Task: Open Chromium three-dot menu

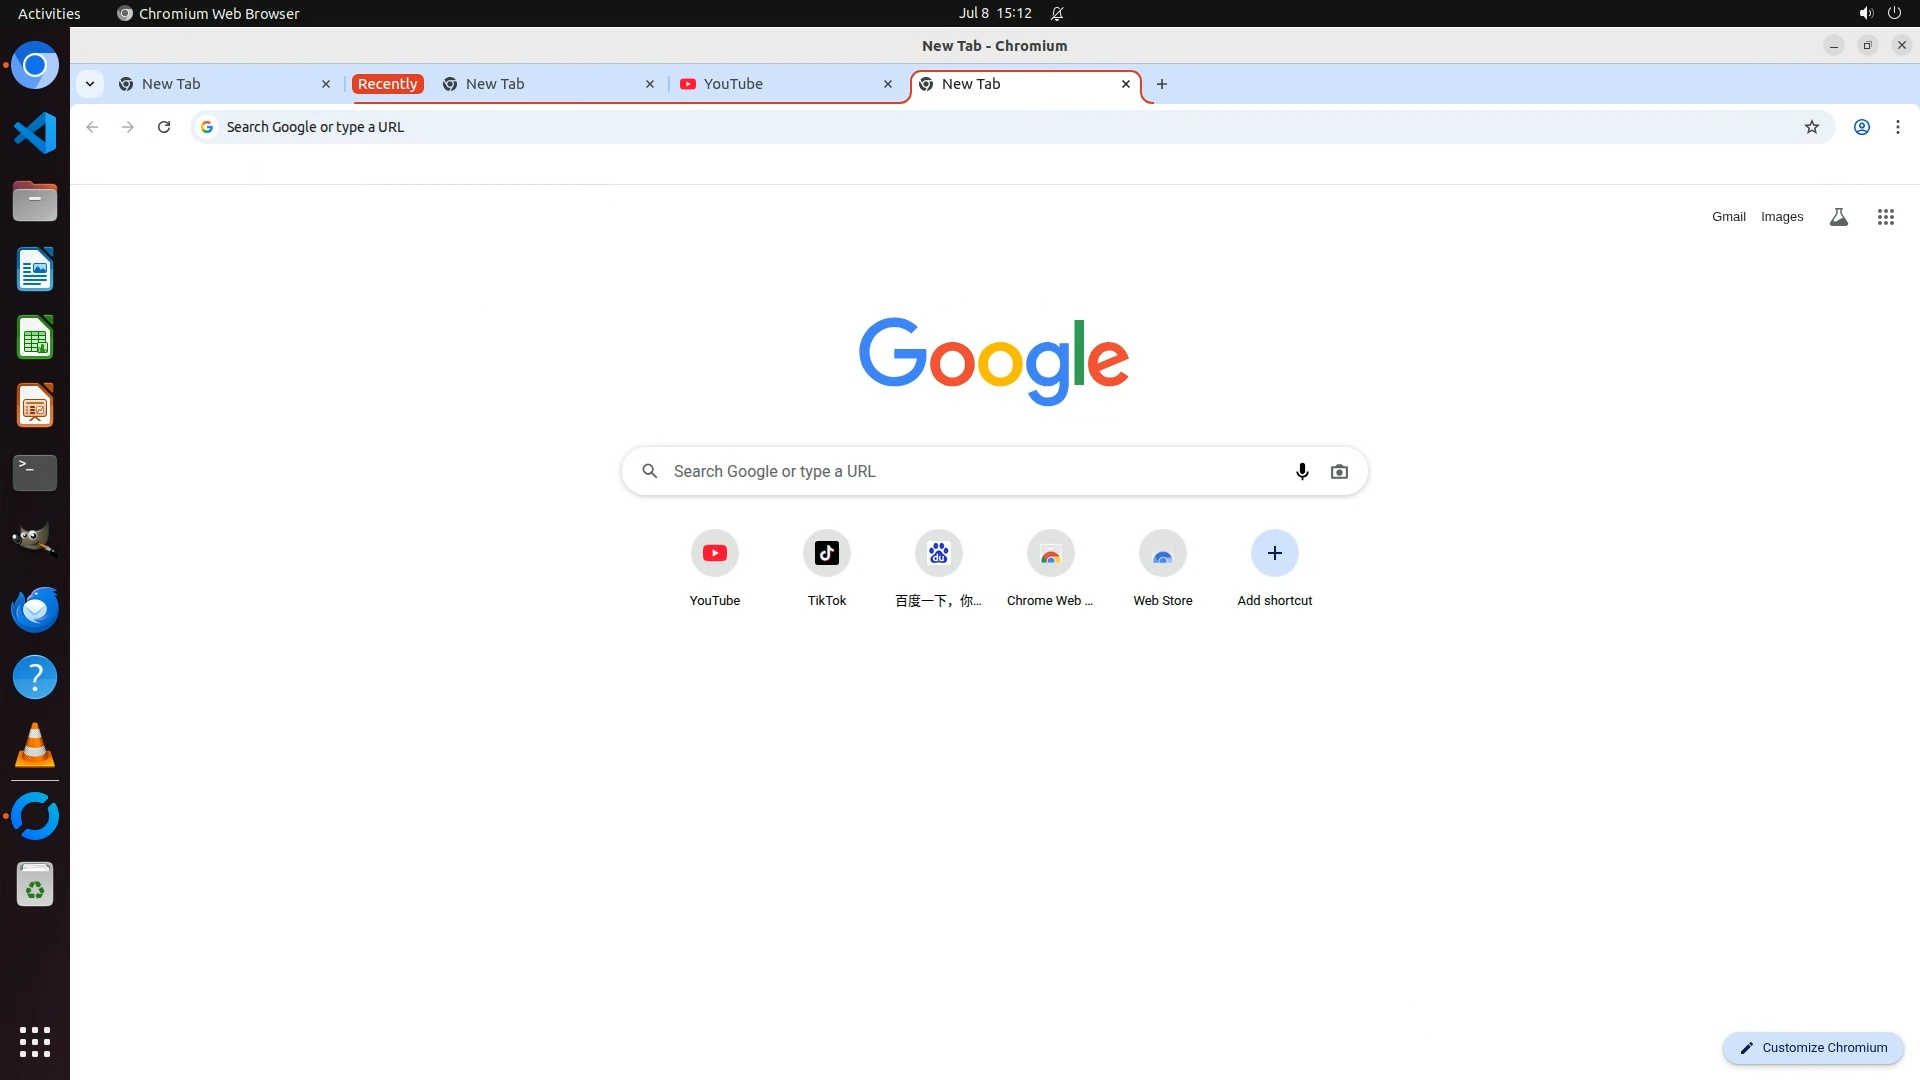Action: click(x=1897, y=127)
